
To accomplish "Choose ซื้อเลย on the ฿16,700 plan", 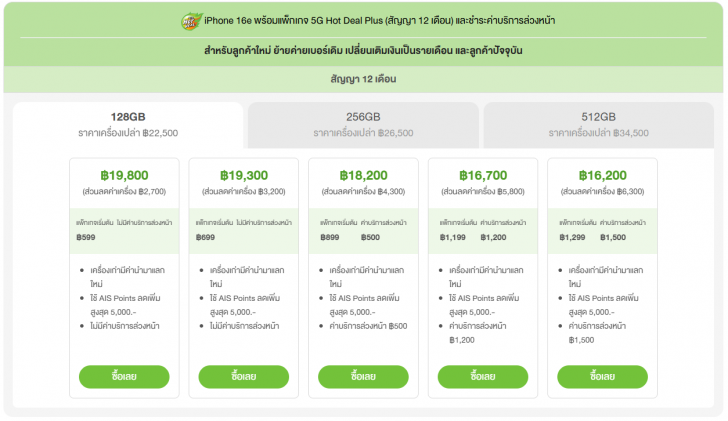I will pos(483,376).
